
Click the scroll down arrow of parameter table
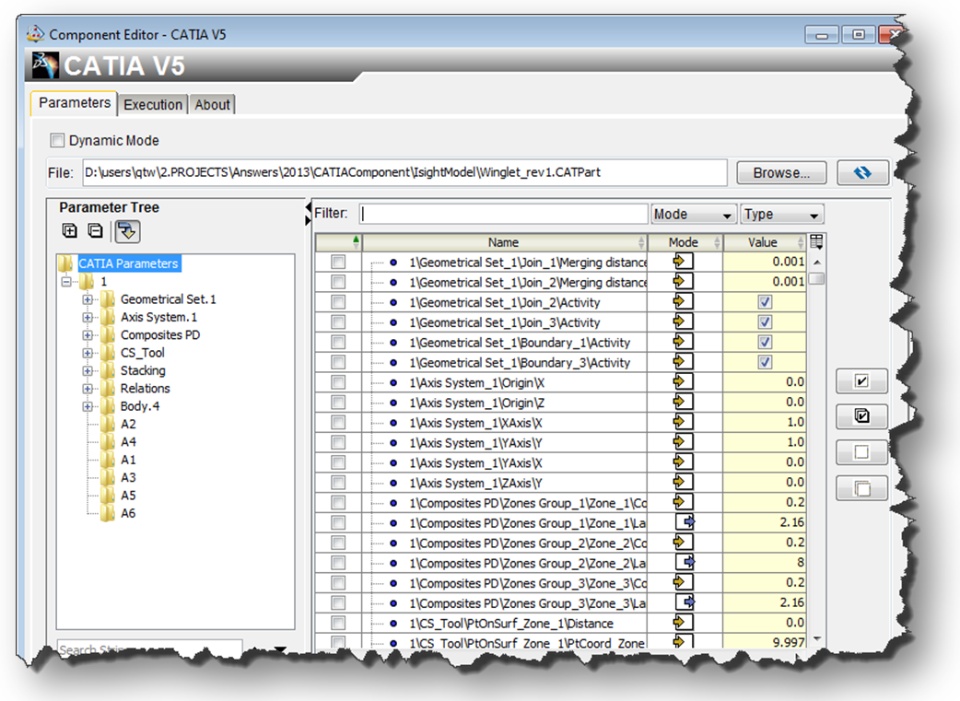(817, 639)
